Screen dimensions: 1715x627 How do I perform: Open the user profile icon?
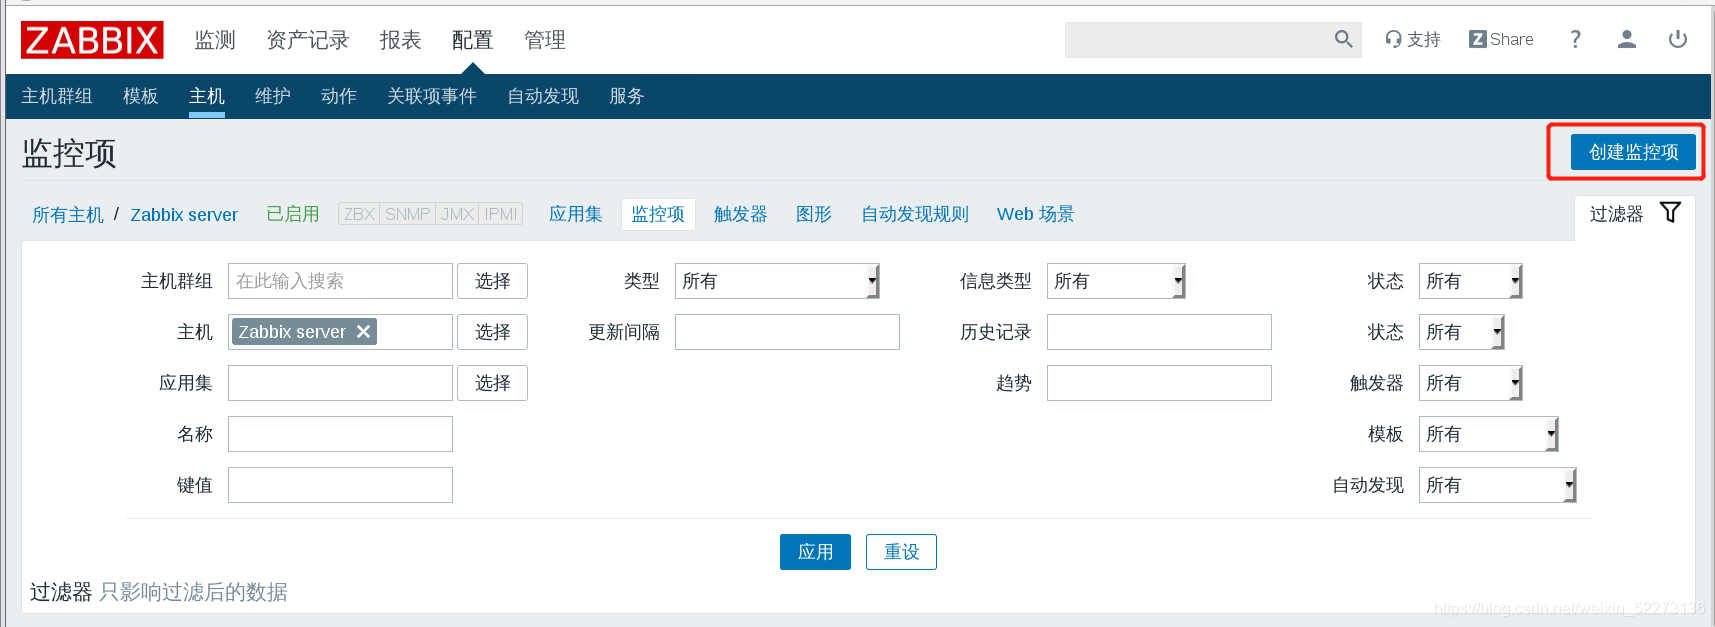[x=1627, y=39]
